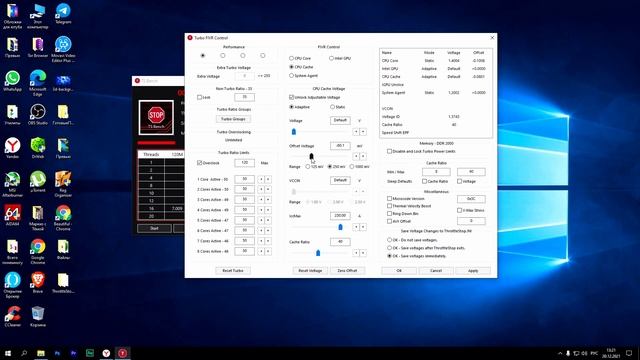The width and height of the screenshot is (640, 360).
Task: Choose the 1000 mV offset range
Action: pyautogui.click(x=359, y=167)
